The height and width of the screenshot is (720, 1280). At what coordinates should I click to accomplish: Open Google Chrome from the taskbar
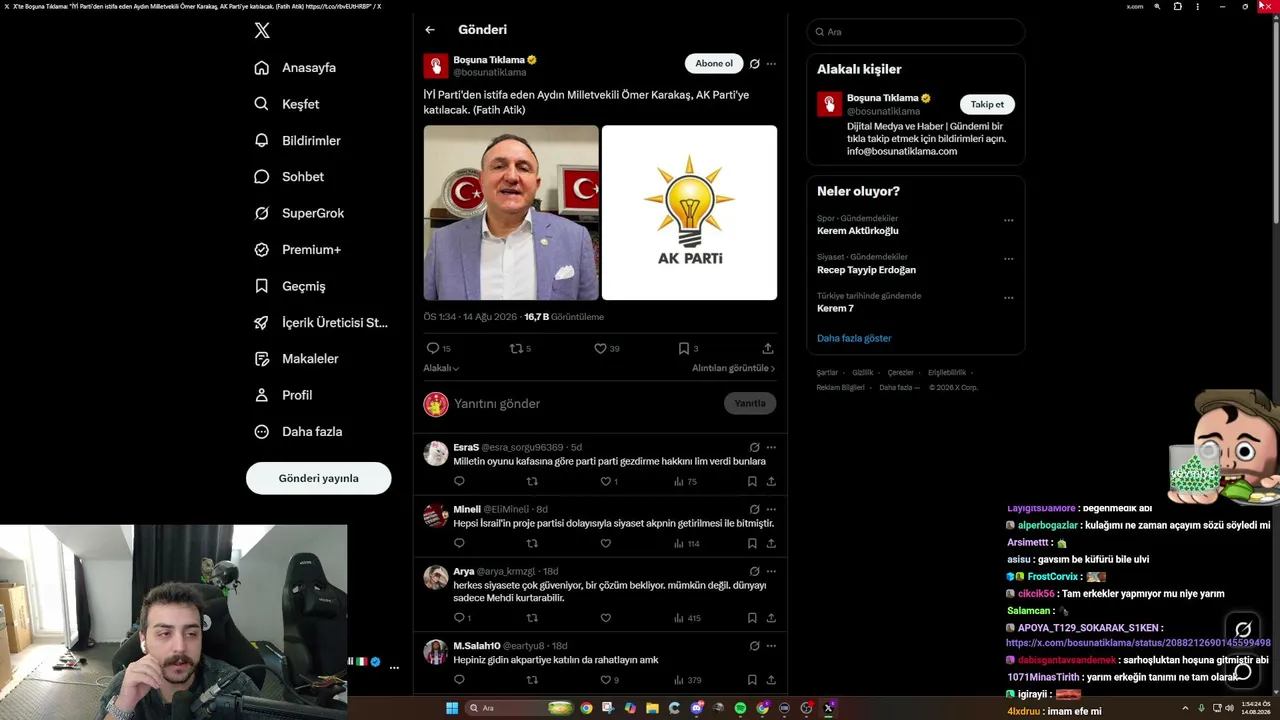pos(586,708)
